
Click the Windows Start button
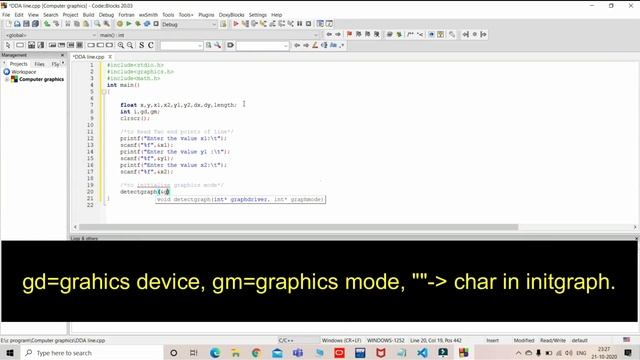[x=10, y=353]
